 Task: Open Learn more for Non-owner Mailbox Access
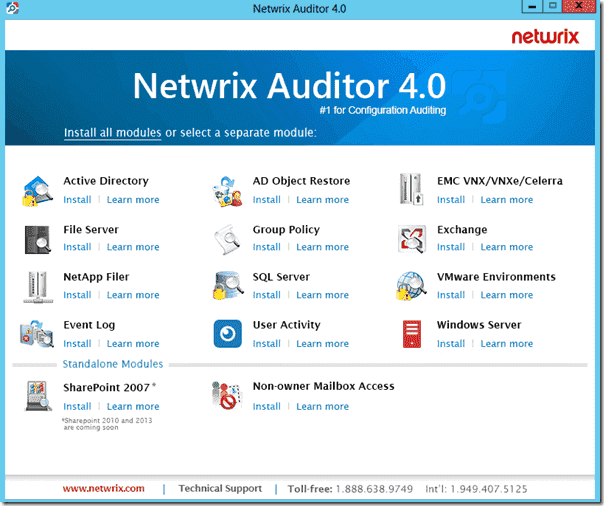click(322, 406)
